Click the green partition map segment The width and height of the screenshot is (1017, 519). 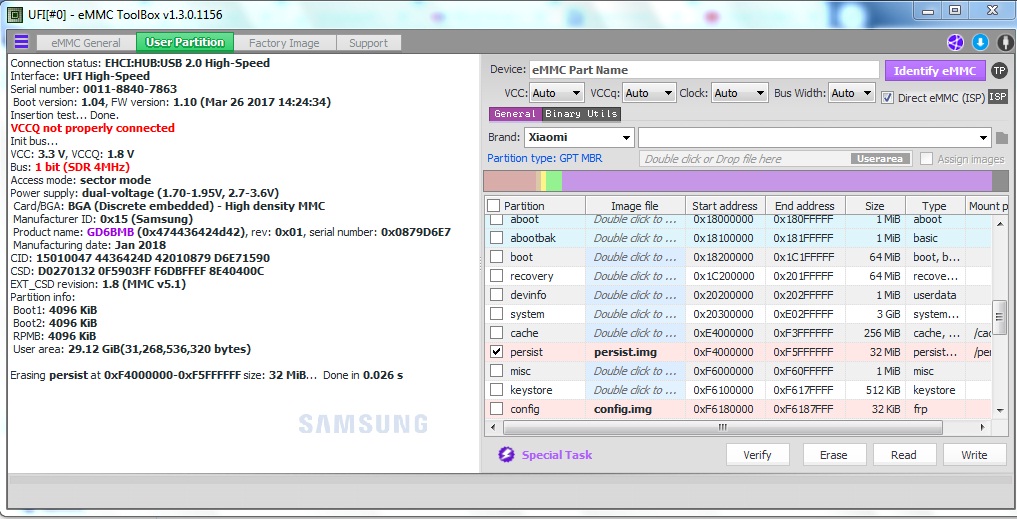pyautogui.click(x=554, y=180)
